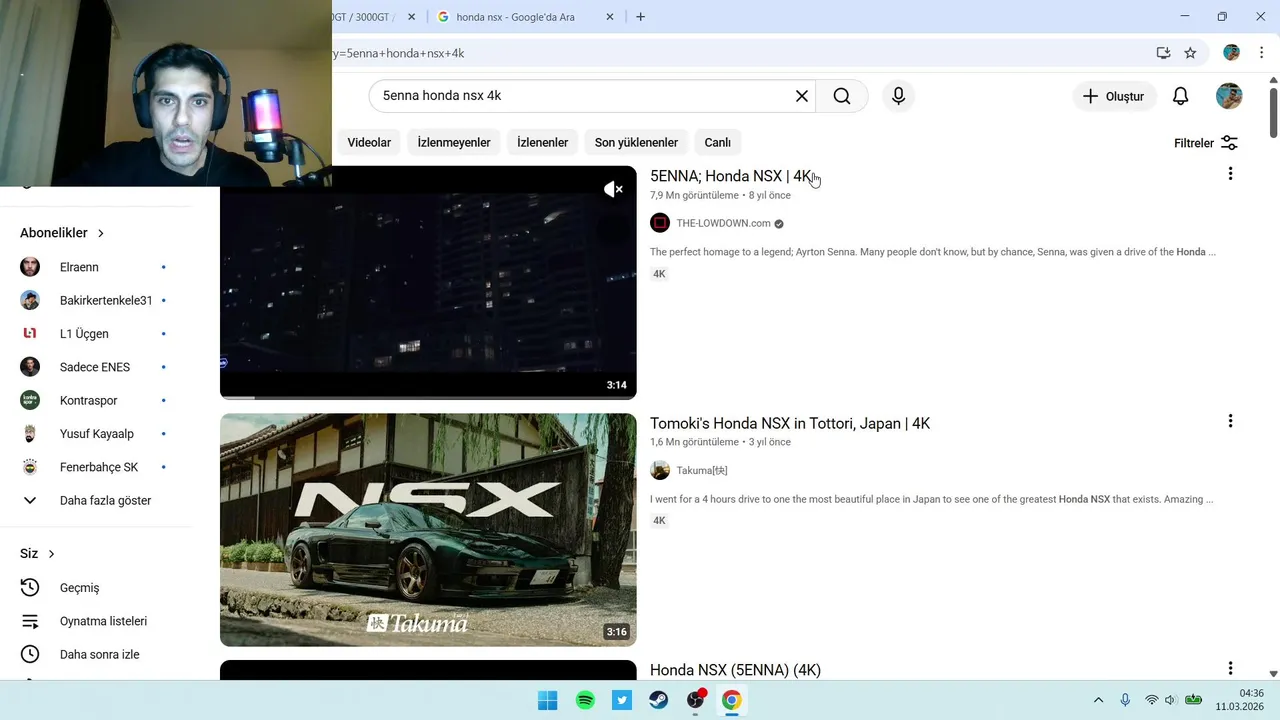Open the OBS icon with red badge
This screenshot has height=720, width=1280.
click(x=695, y=700)
